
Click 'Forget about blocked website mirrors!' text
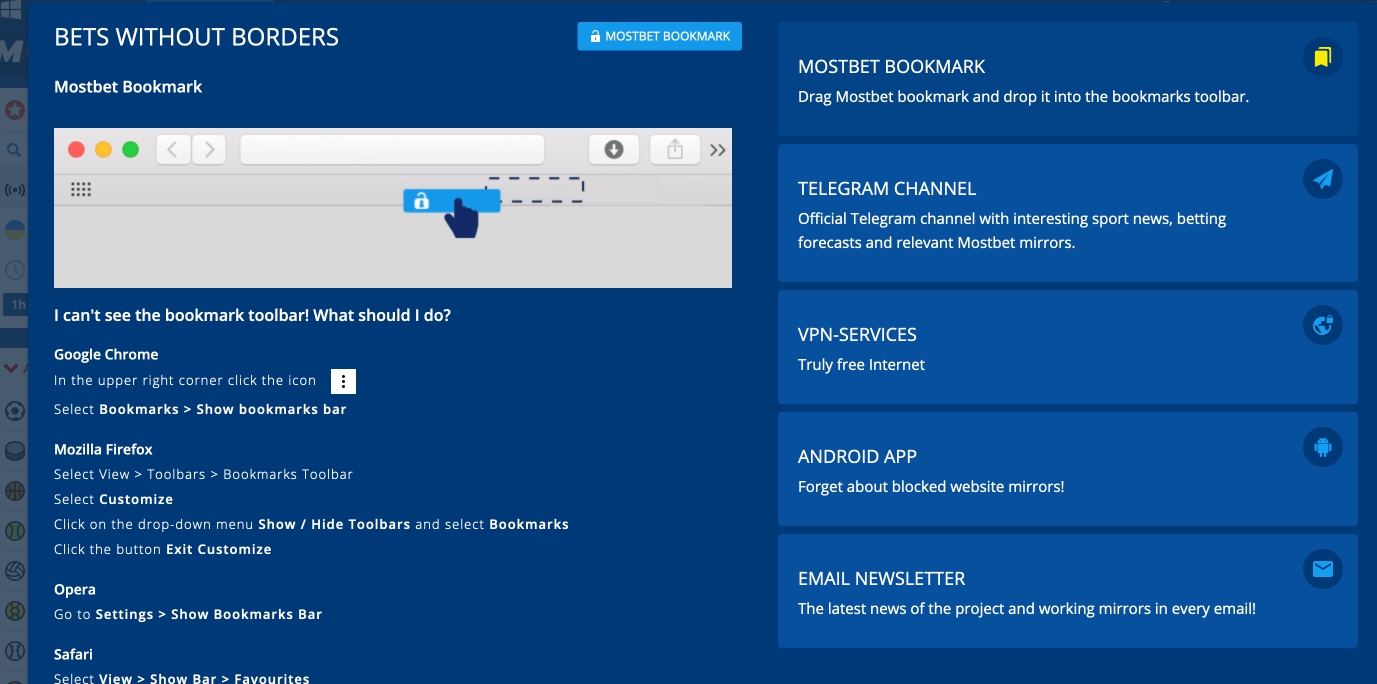(x=931, y=486)
